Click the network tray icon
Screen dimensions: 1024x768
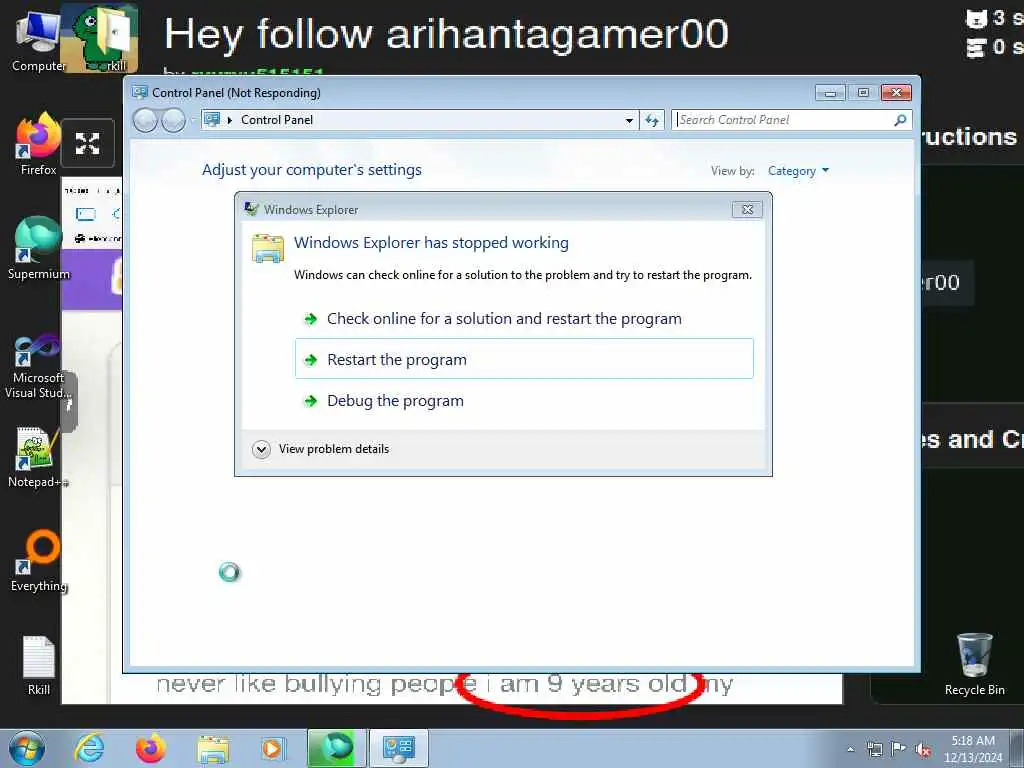[x=874, y=749]
